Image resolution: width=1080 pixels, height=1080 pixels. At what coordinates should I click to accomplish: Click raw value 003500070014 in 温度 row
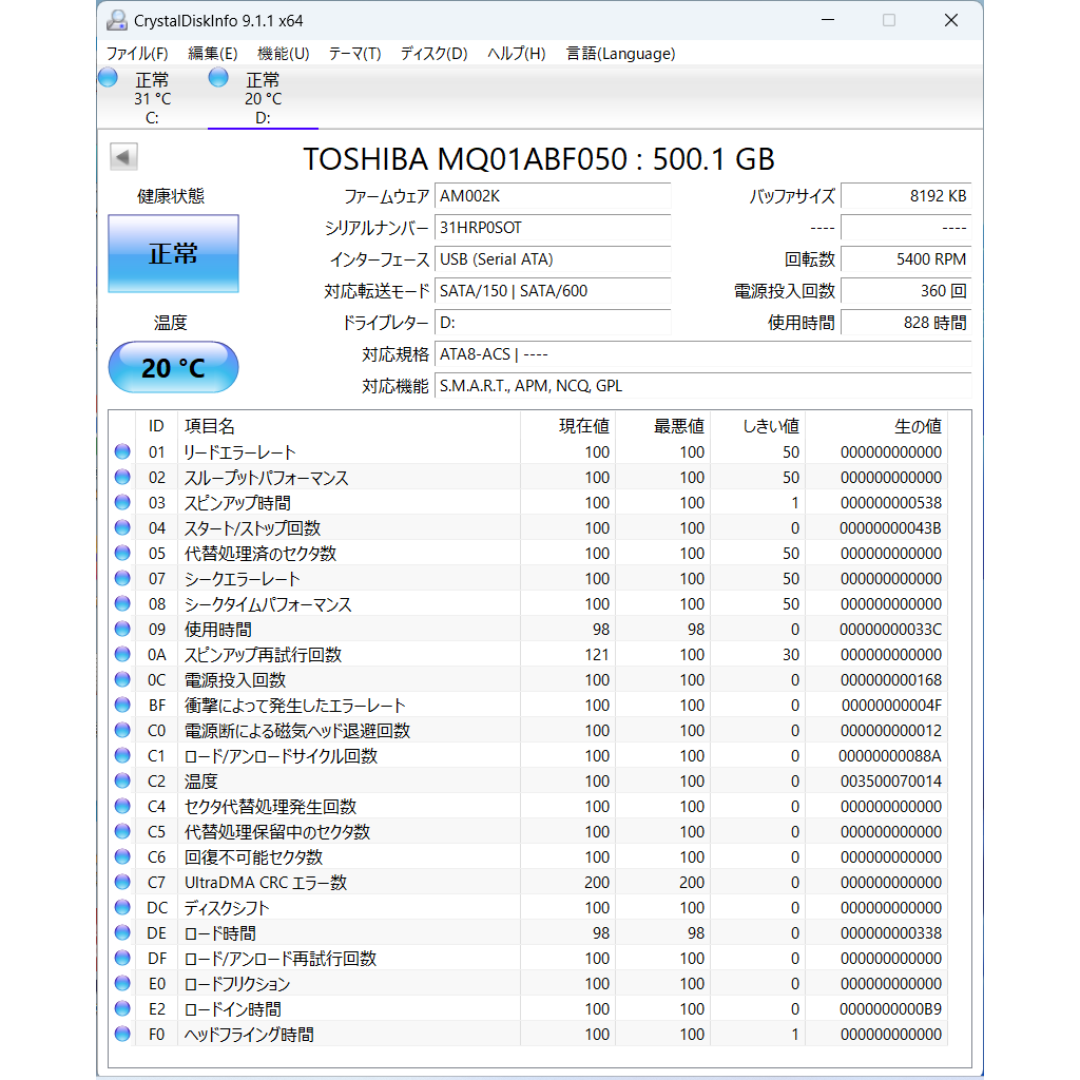pos(891,781)
